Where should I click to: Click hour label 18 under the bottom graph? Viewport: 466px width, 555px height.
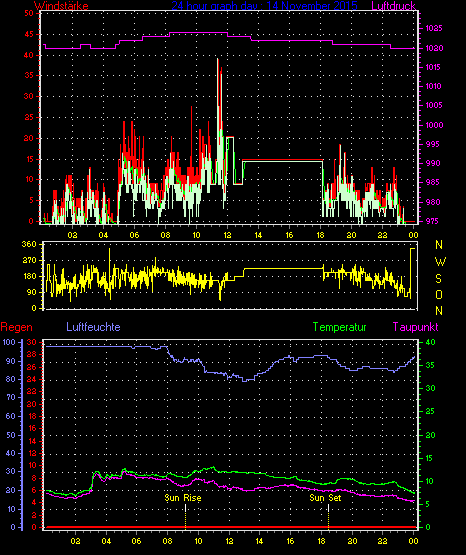point(321,541)
